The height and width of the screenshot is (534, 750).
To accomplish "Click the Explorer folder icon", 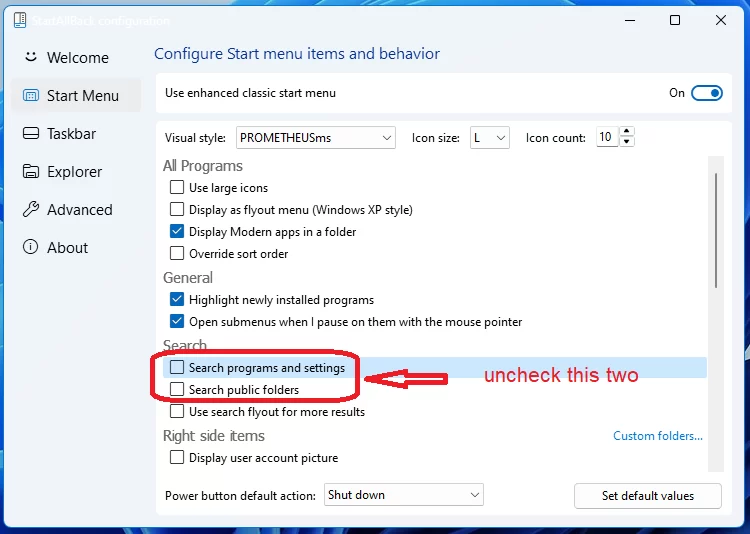I will point(31,172).
